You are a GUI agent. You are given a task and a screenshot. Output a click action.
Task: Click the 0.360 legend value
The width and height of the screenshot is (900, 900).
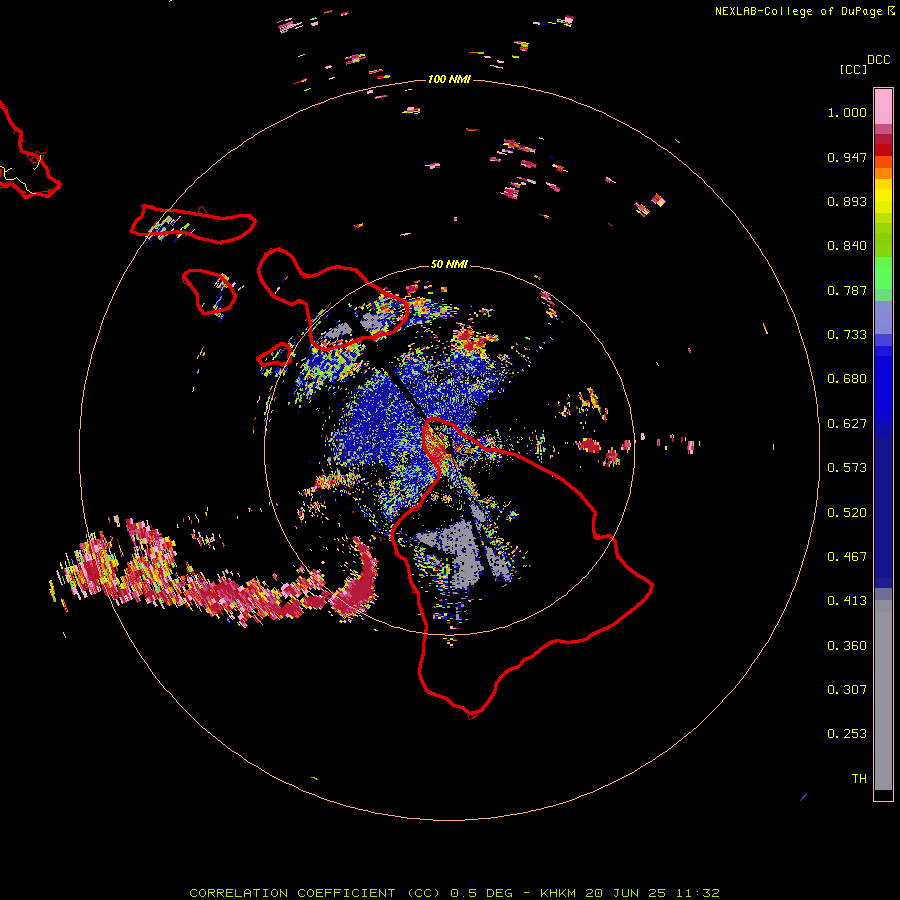coord(847,646)
